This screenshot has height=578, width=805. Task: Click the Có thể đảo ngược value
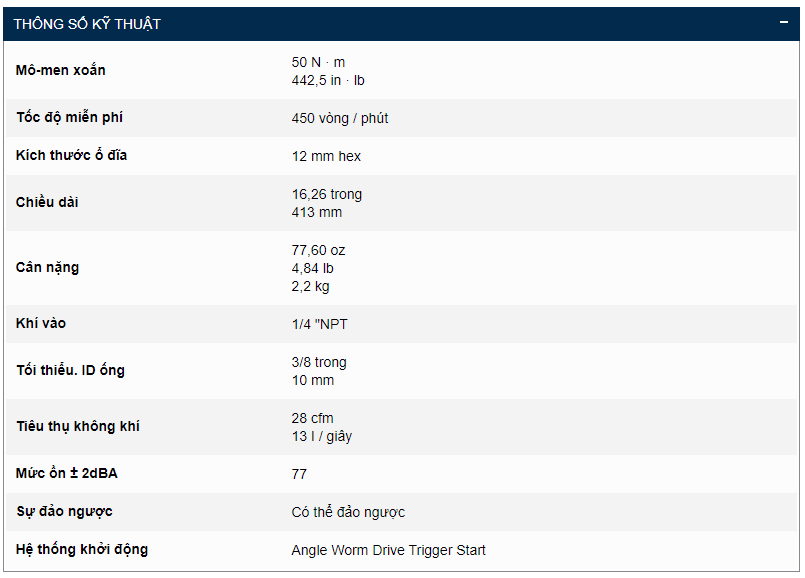(348, 512)
